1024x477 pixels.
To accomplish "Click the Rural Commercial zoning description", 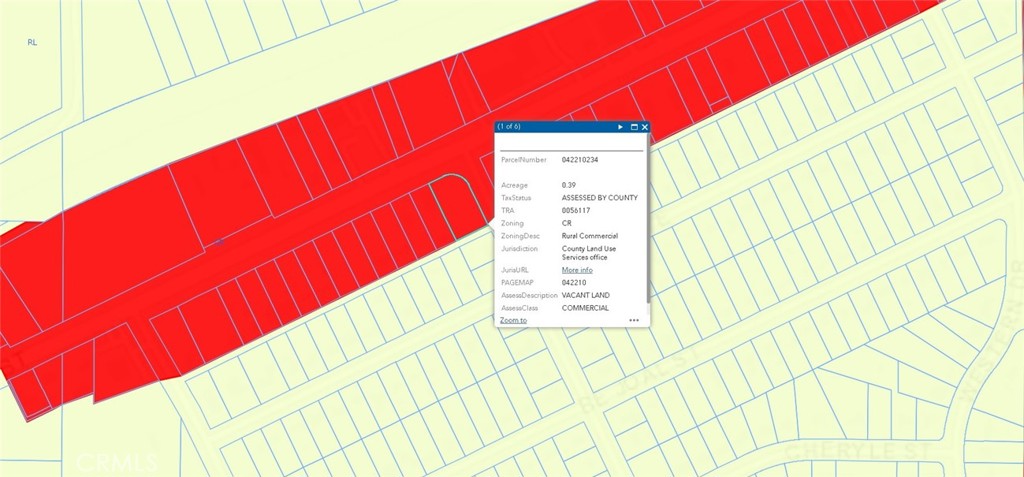I will 590,236.
